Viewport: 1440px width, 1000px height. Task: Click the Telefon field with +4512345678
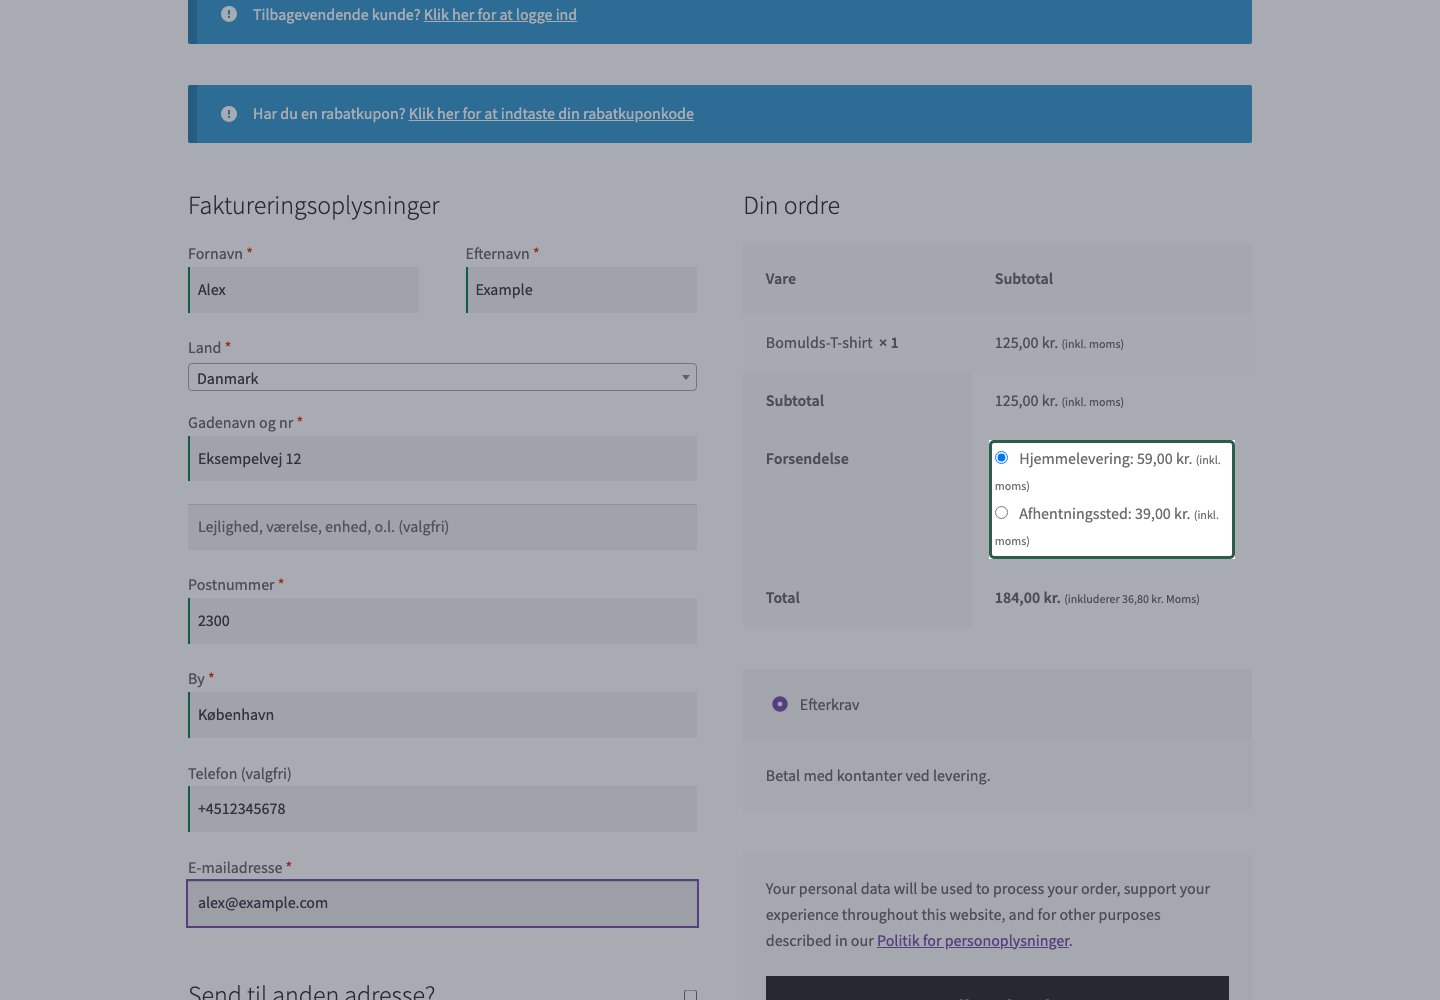click(442, 809)
